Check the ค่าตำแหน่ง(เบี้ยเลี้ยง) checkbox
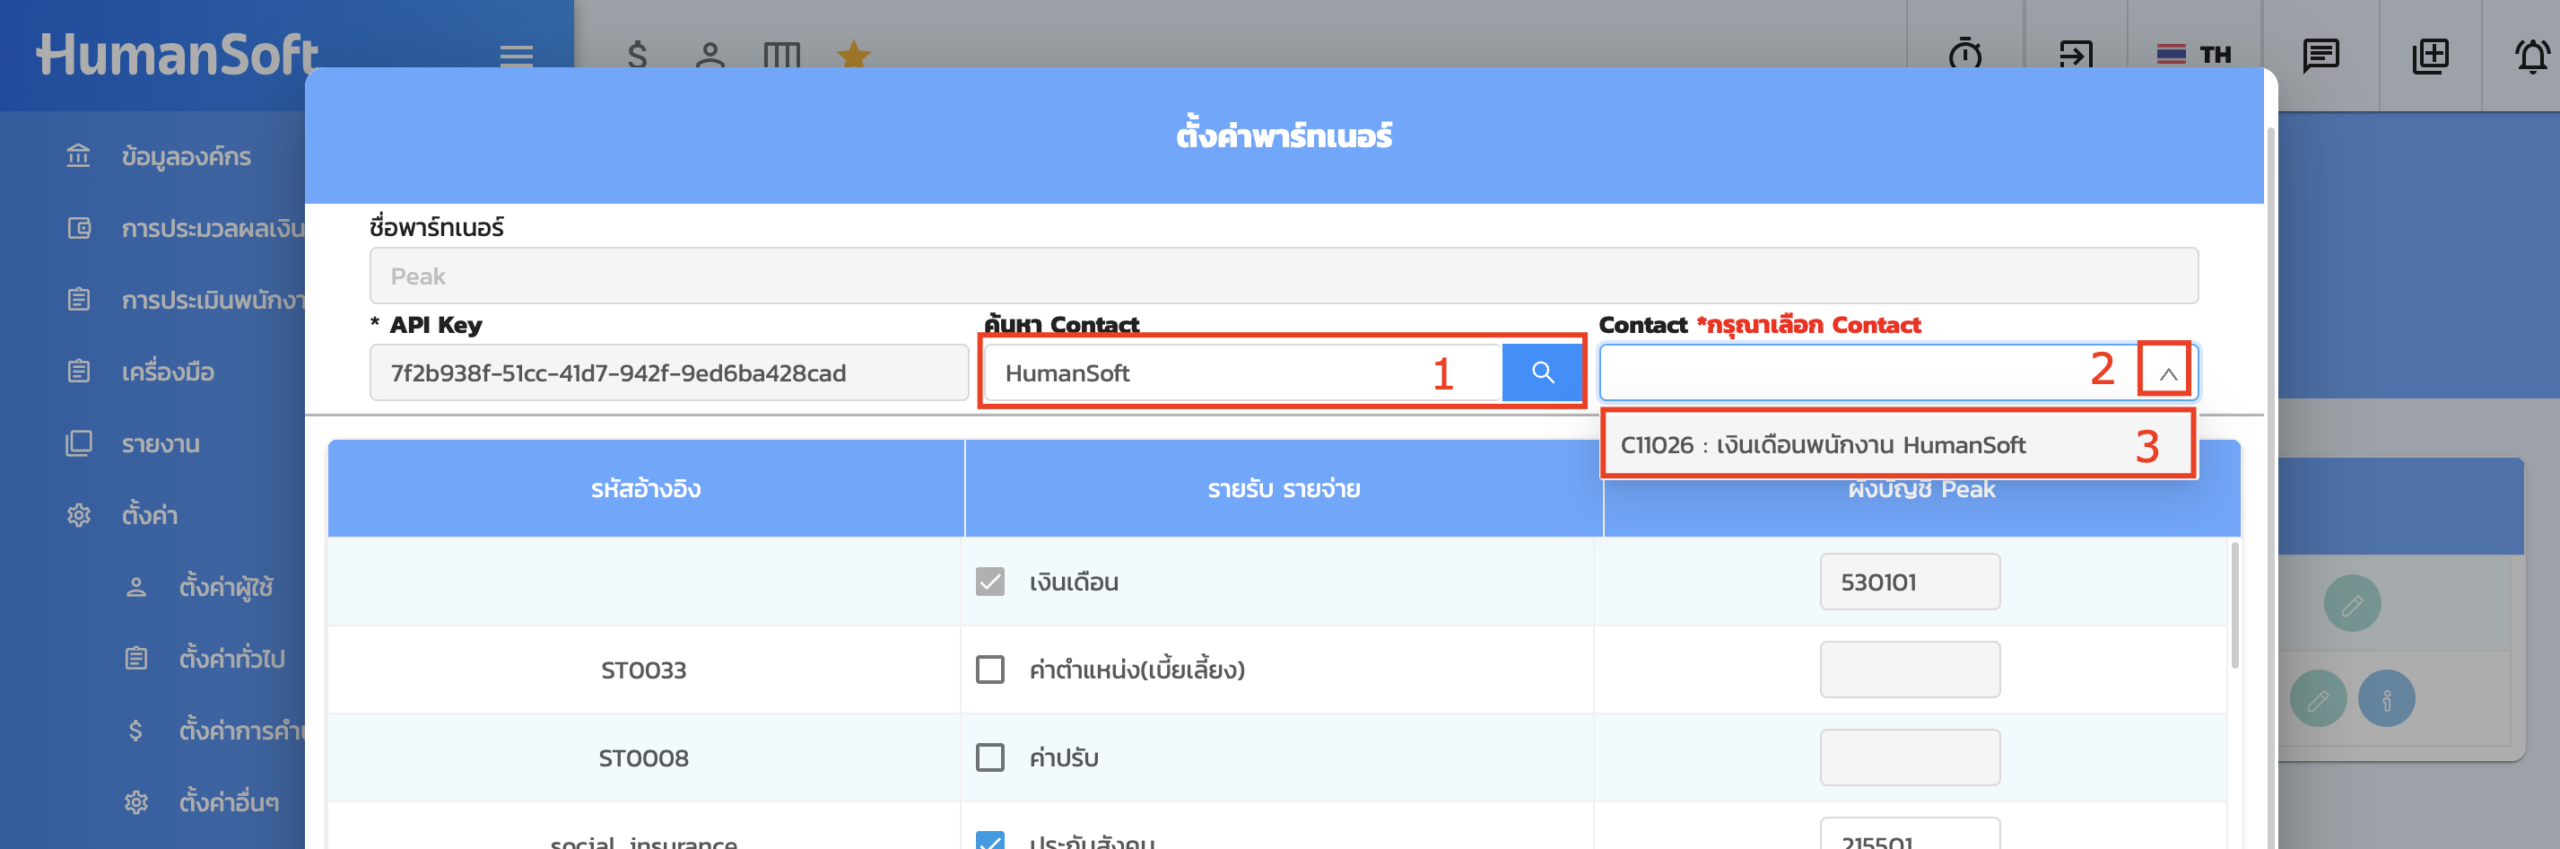This screenshot has width=2560, height=849. click(990, 669)
